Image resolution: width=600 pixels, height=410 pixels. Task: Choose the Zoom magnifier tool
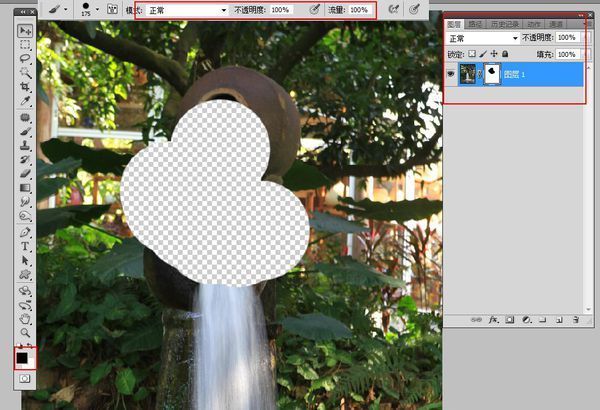25,333
